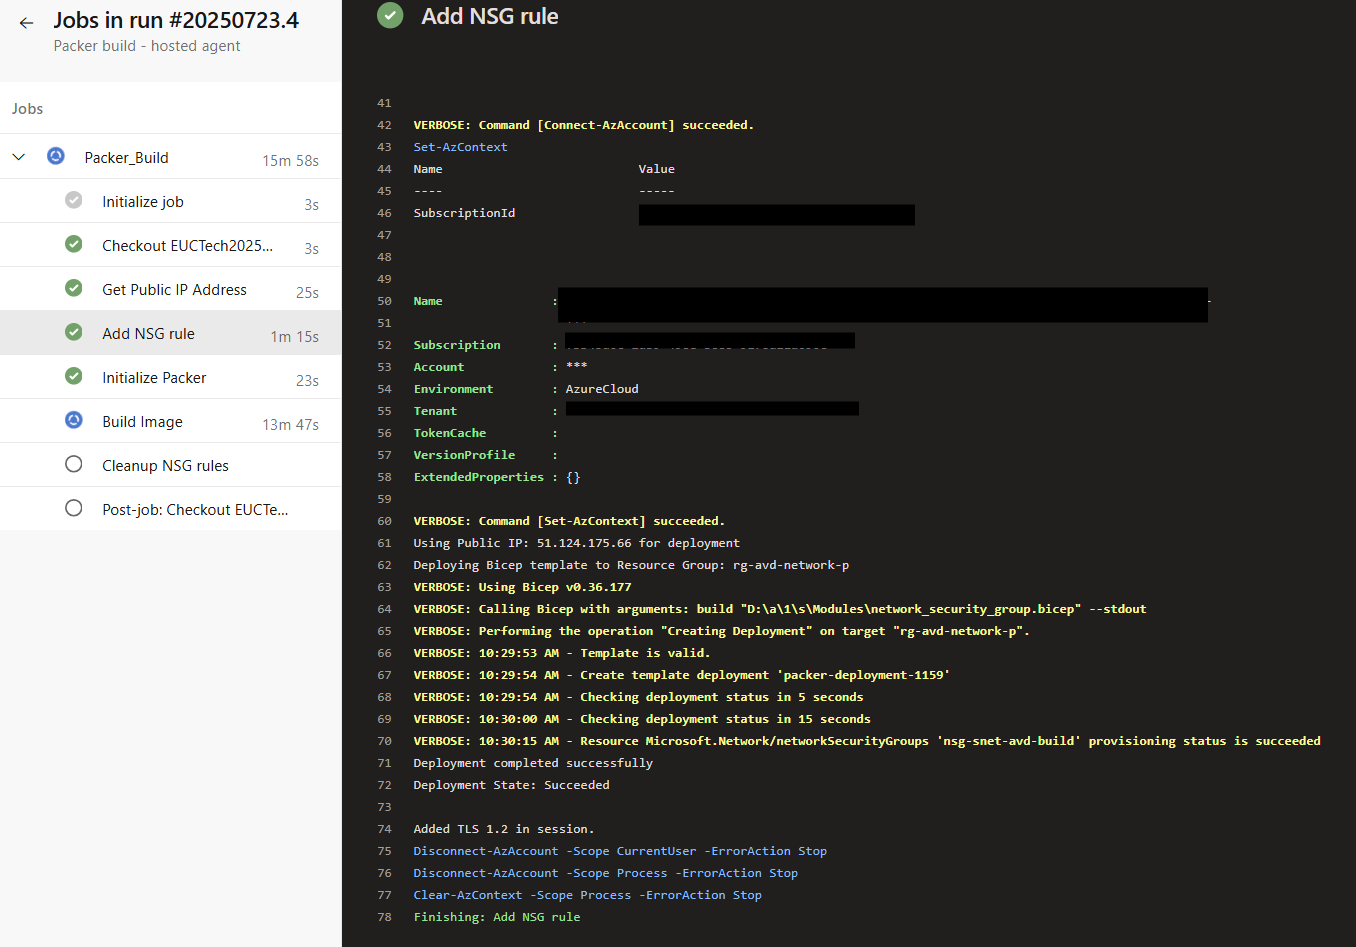Image resolution: width=1356 pixels, height=947 pixels.
Task: Click log line number 70
Action: (384, 741)
